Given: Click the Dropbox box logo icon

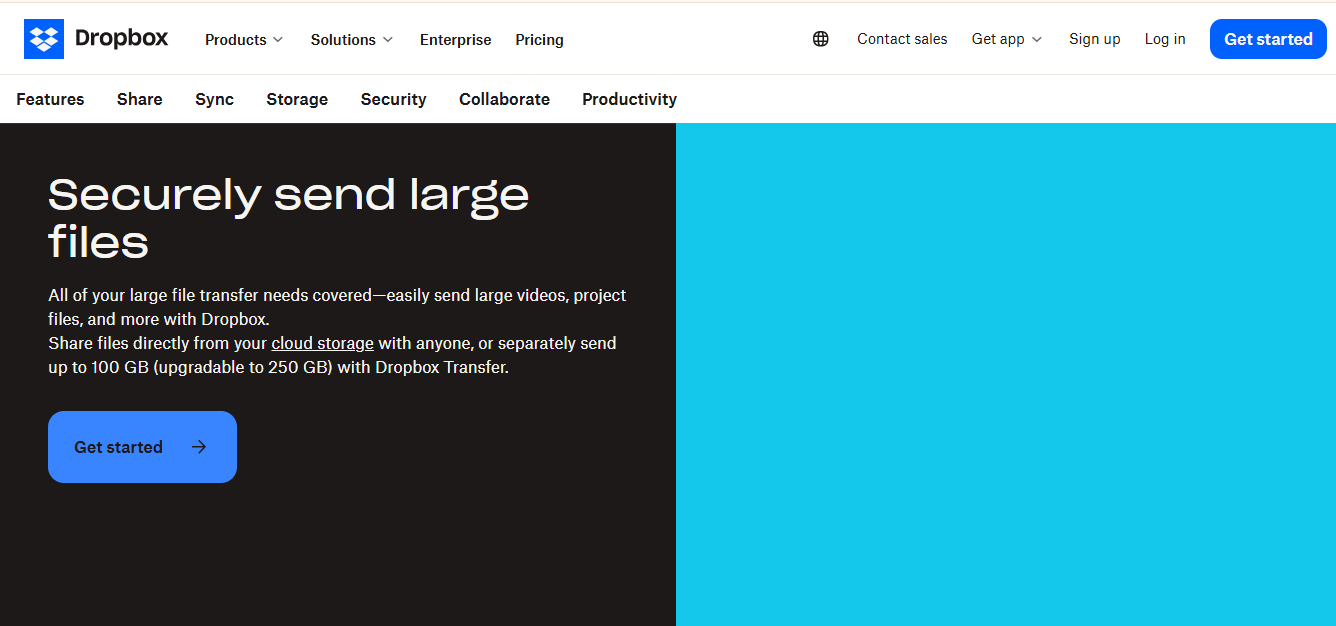Looking at the screenshot, I should tap(44, 39).
